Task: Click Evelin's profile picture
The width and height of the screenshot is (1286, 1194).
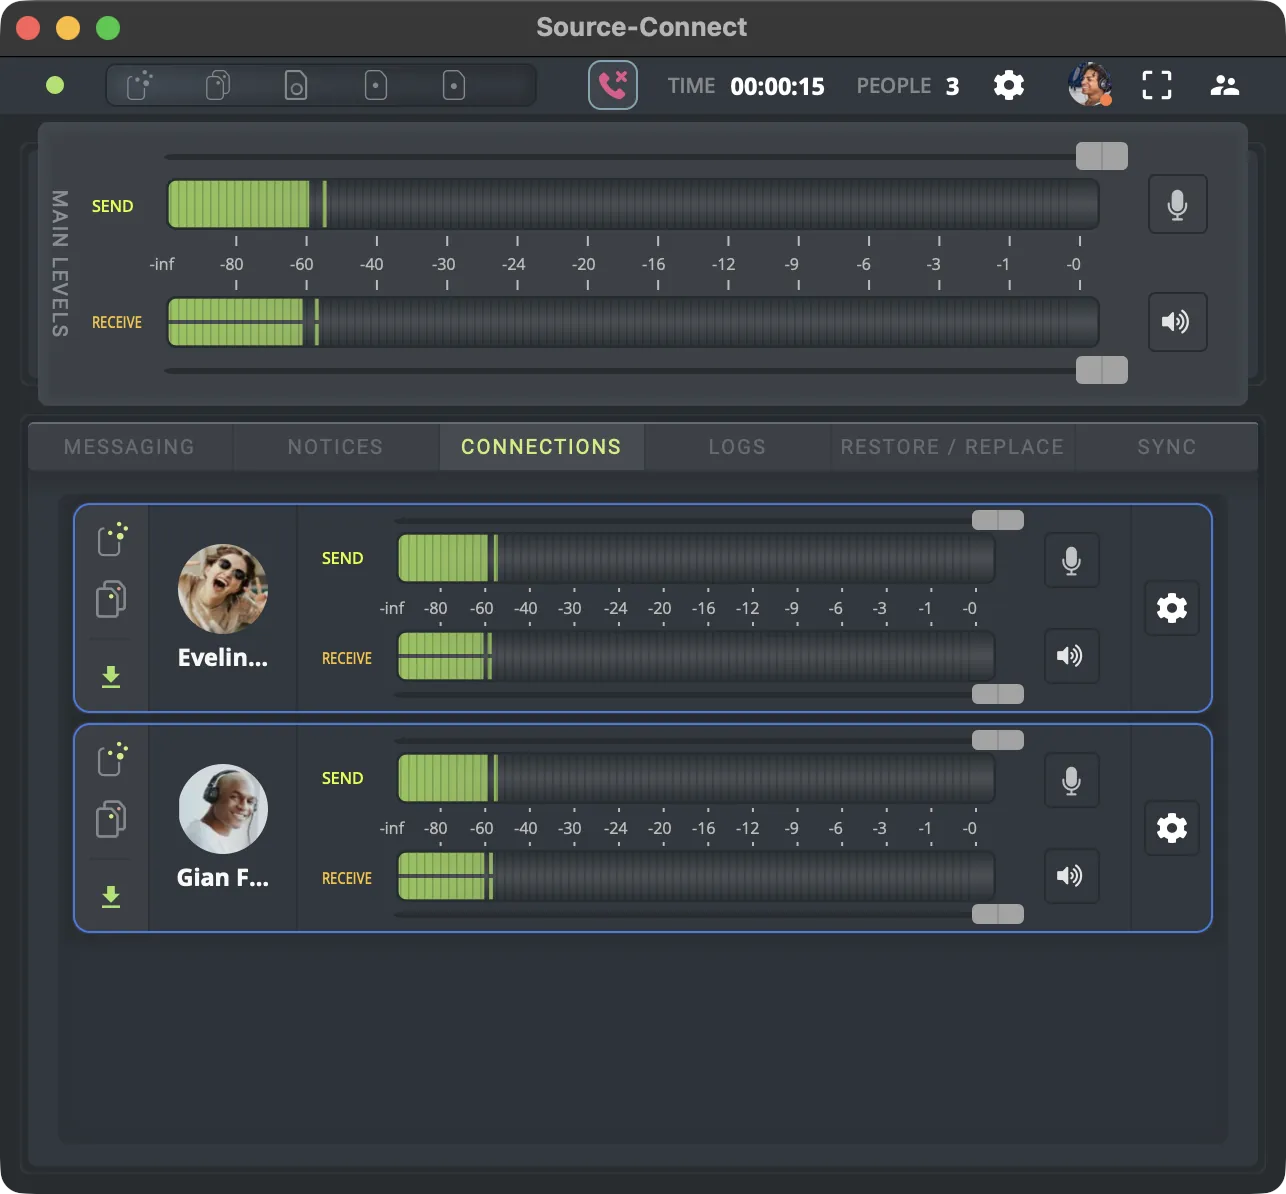Action: [x=223, y=589]
